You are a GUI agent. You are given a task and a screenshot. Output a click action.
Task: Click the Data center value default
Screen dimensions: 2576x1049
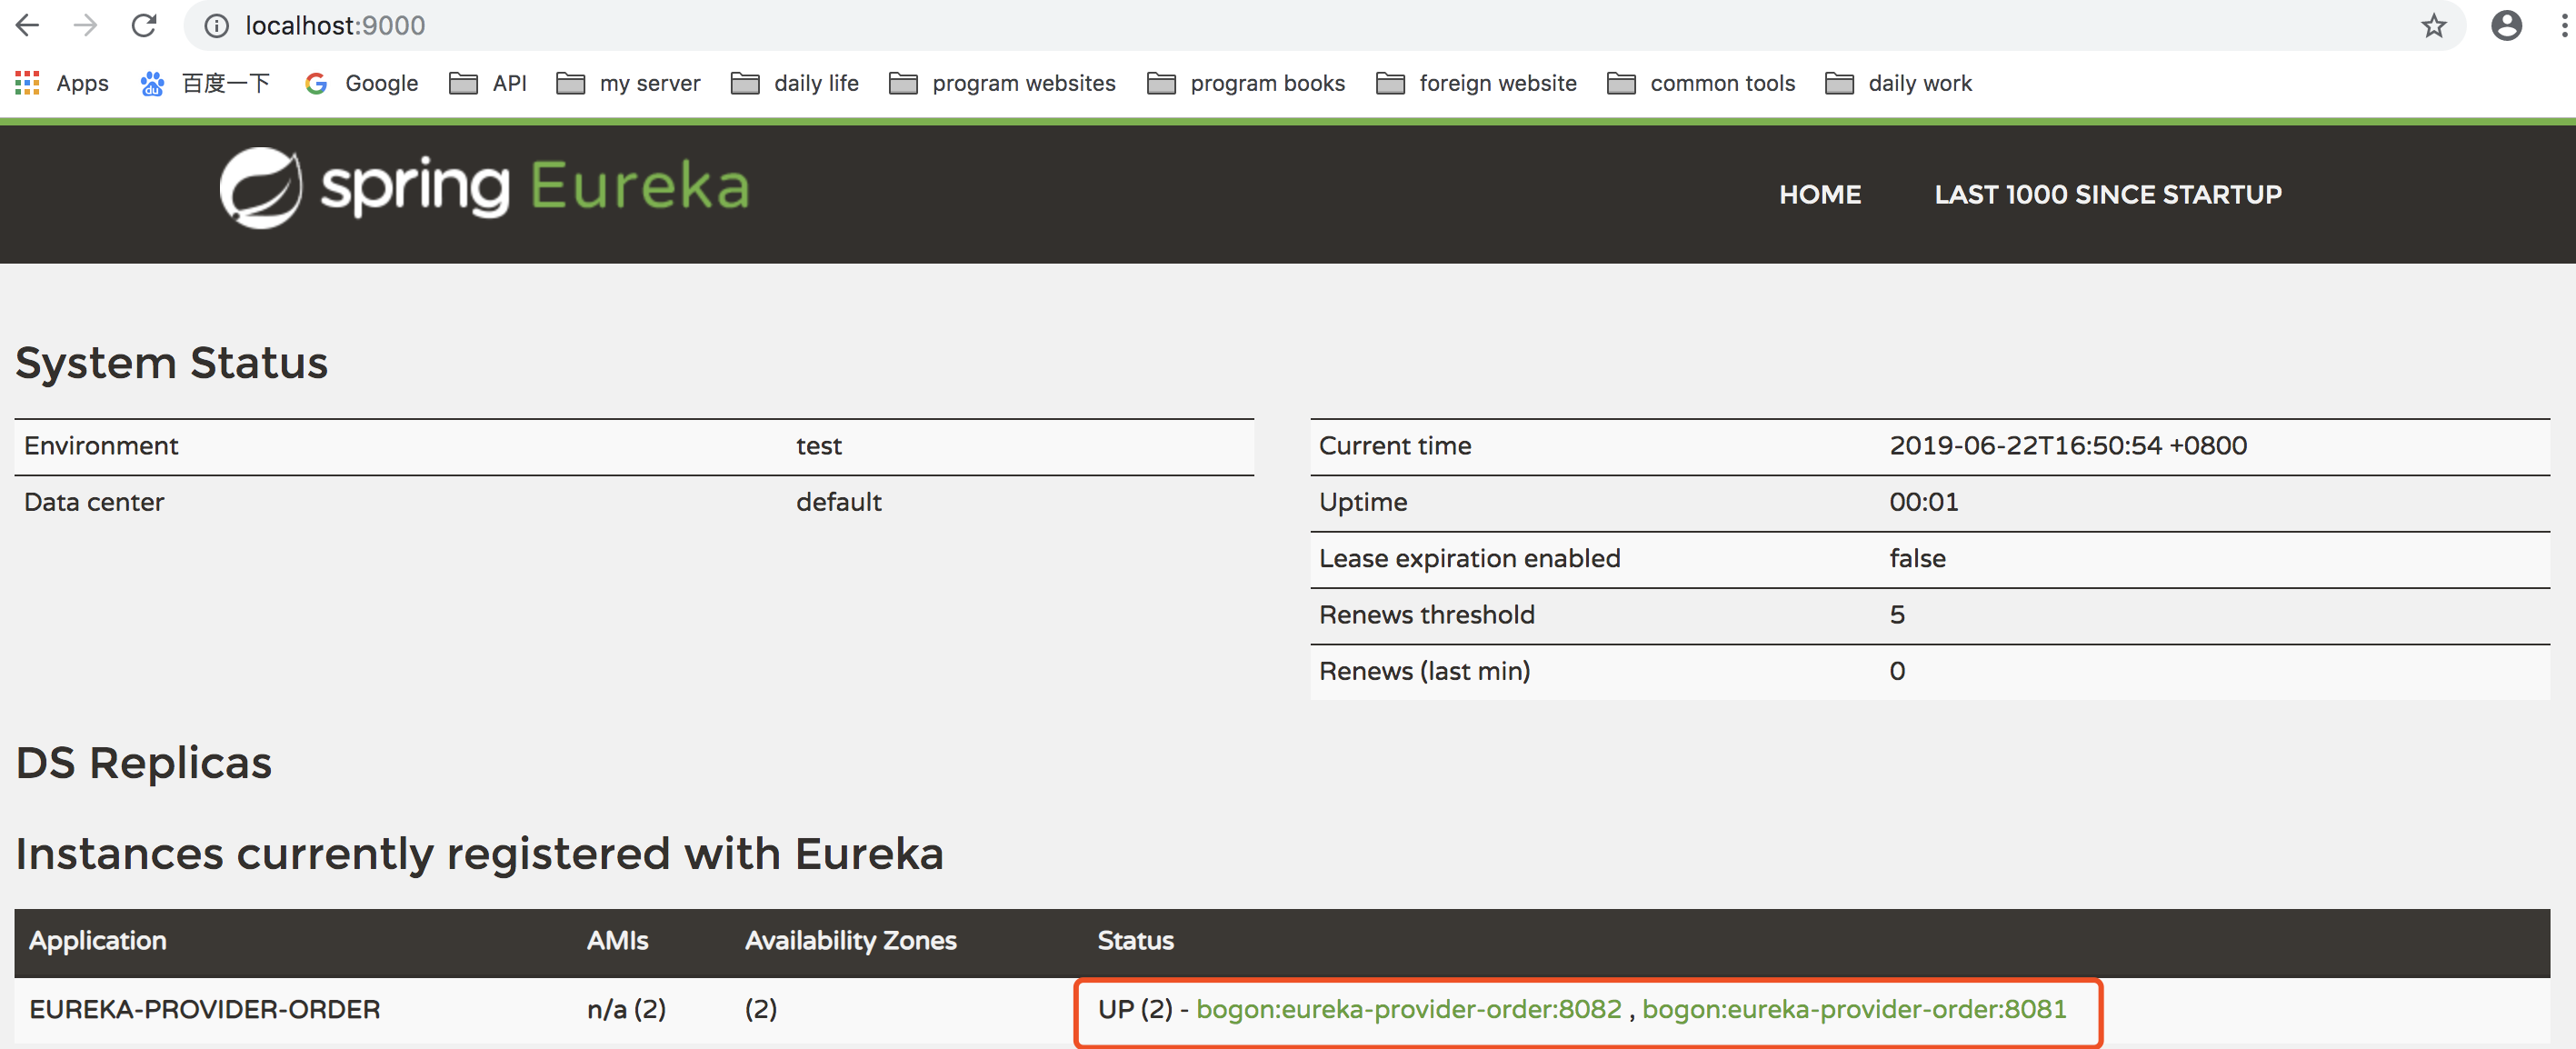click(839, 502)
